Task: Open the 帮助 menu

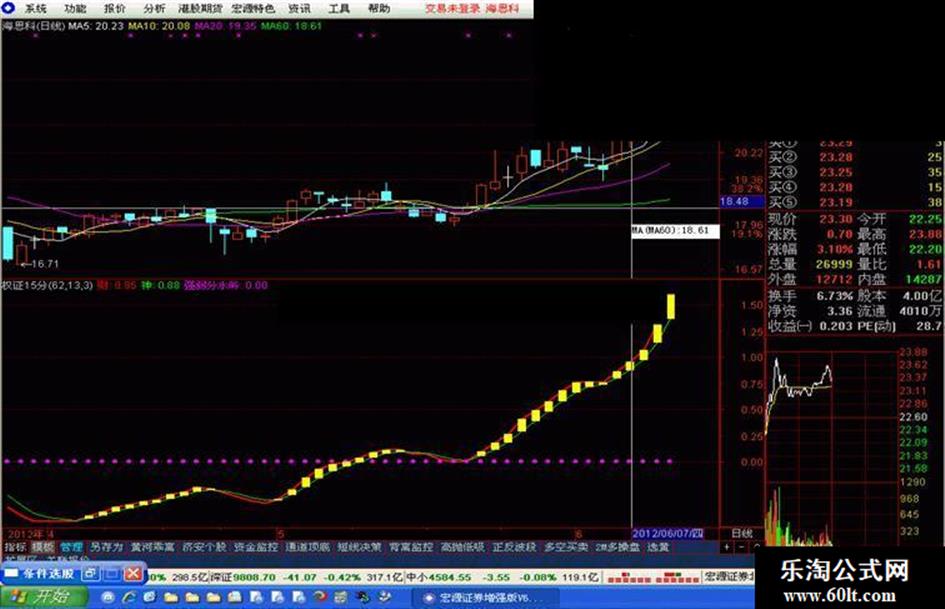Action: click(x=378, y=8)
